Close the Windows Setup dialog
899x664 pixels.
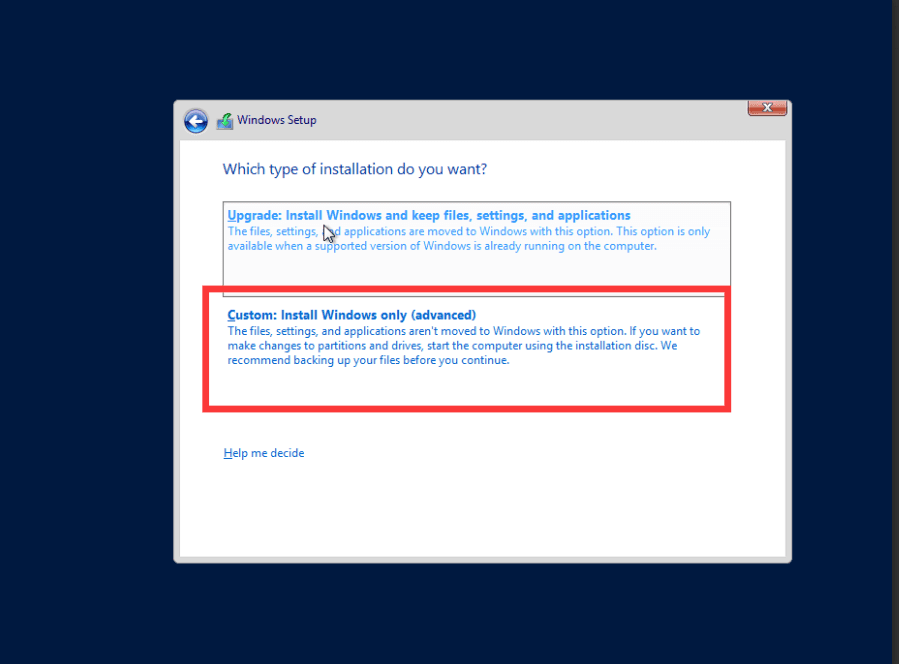click(x=767, y=108)
